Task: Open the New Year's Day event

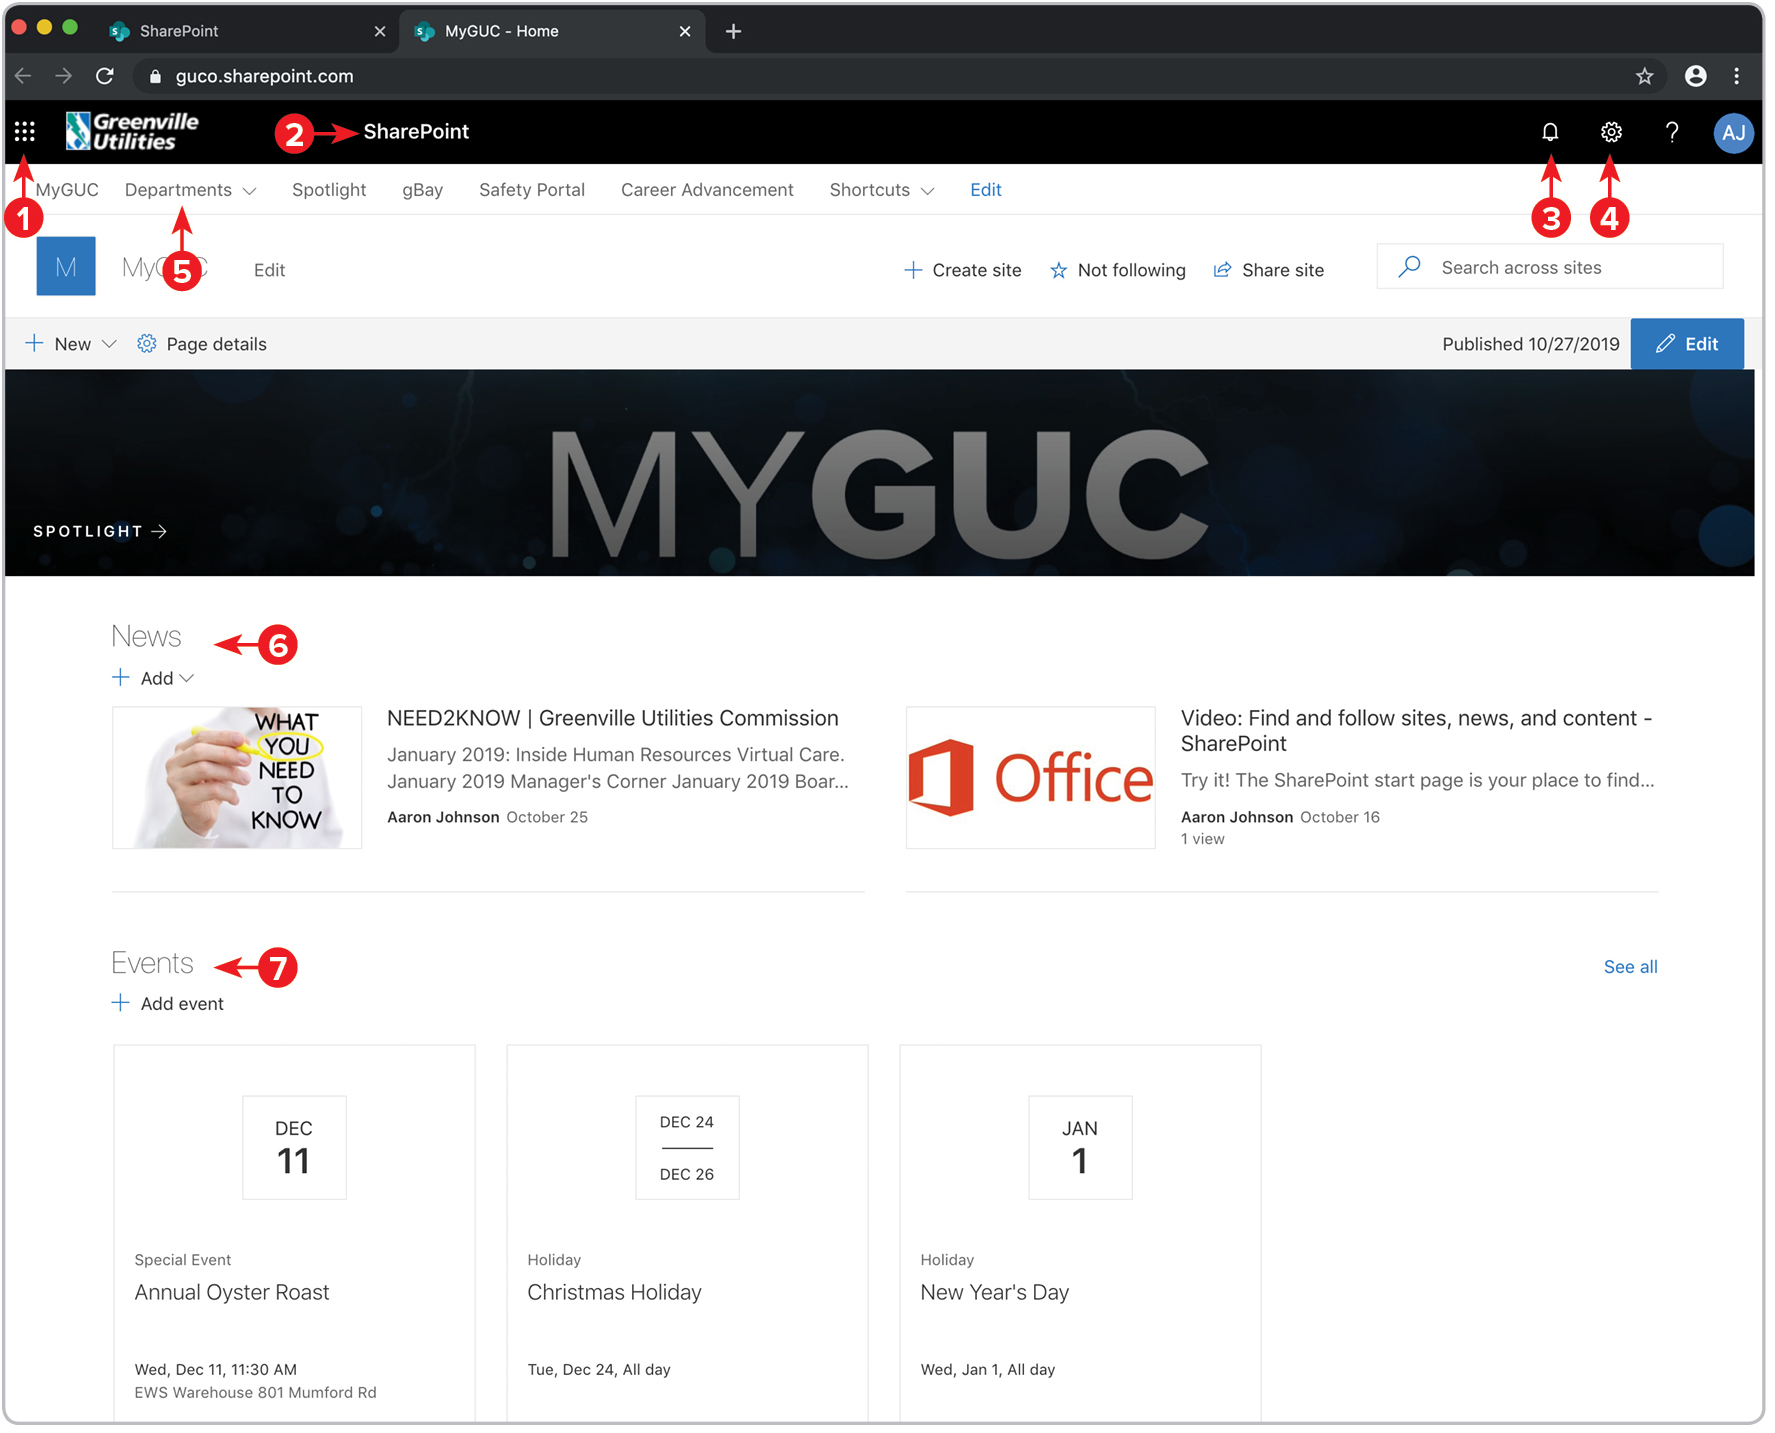Action: (x=995, y=1292)
